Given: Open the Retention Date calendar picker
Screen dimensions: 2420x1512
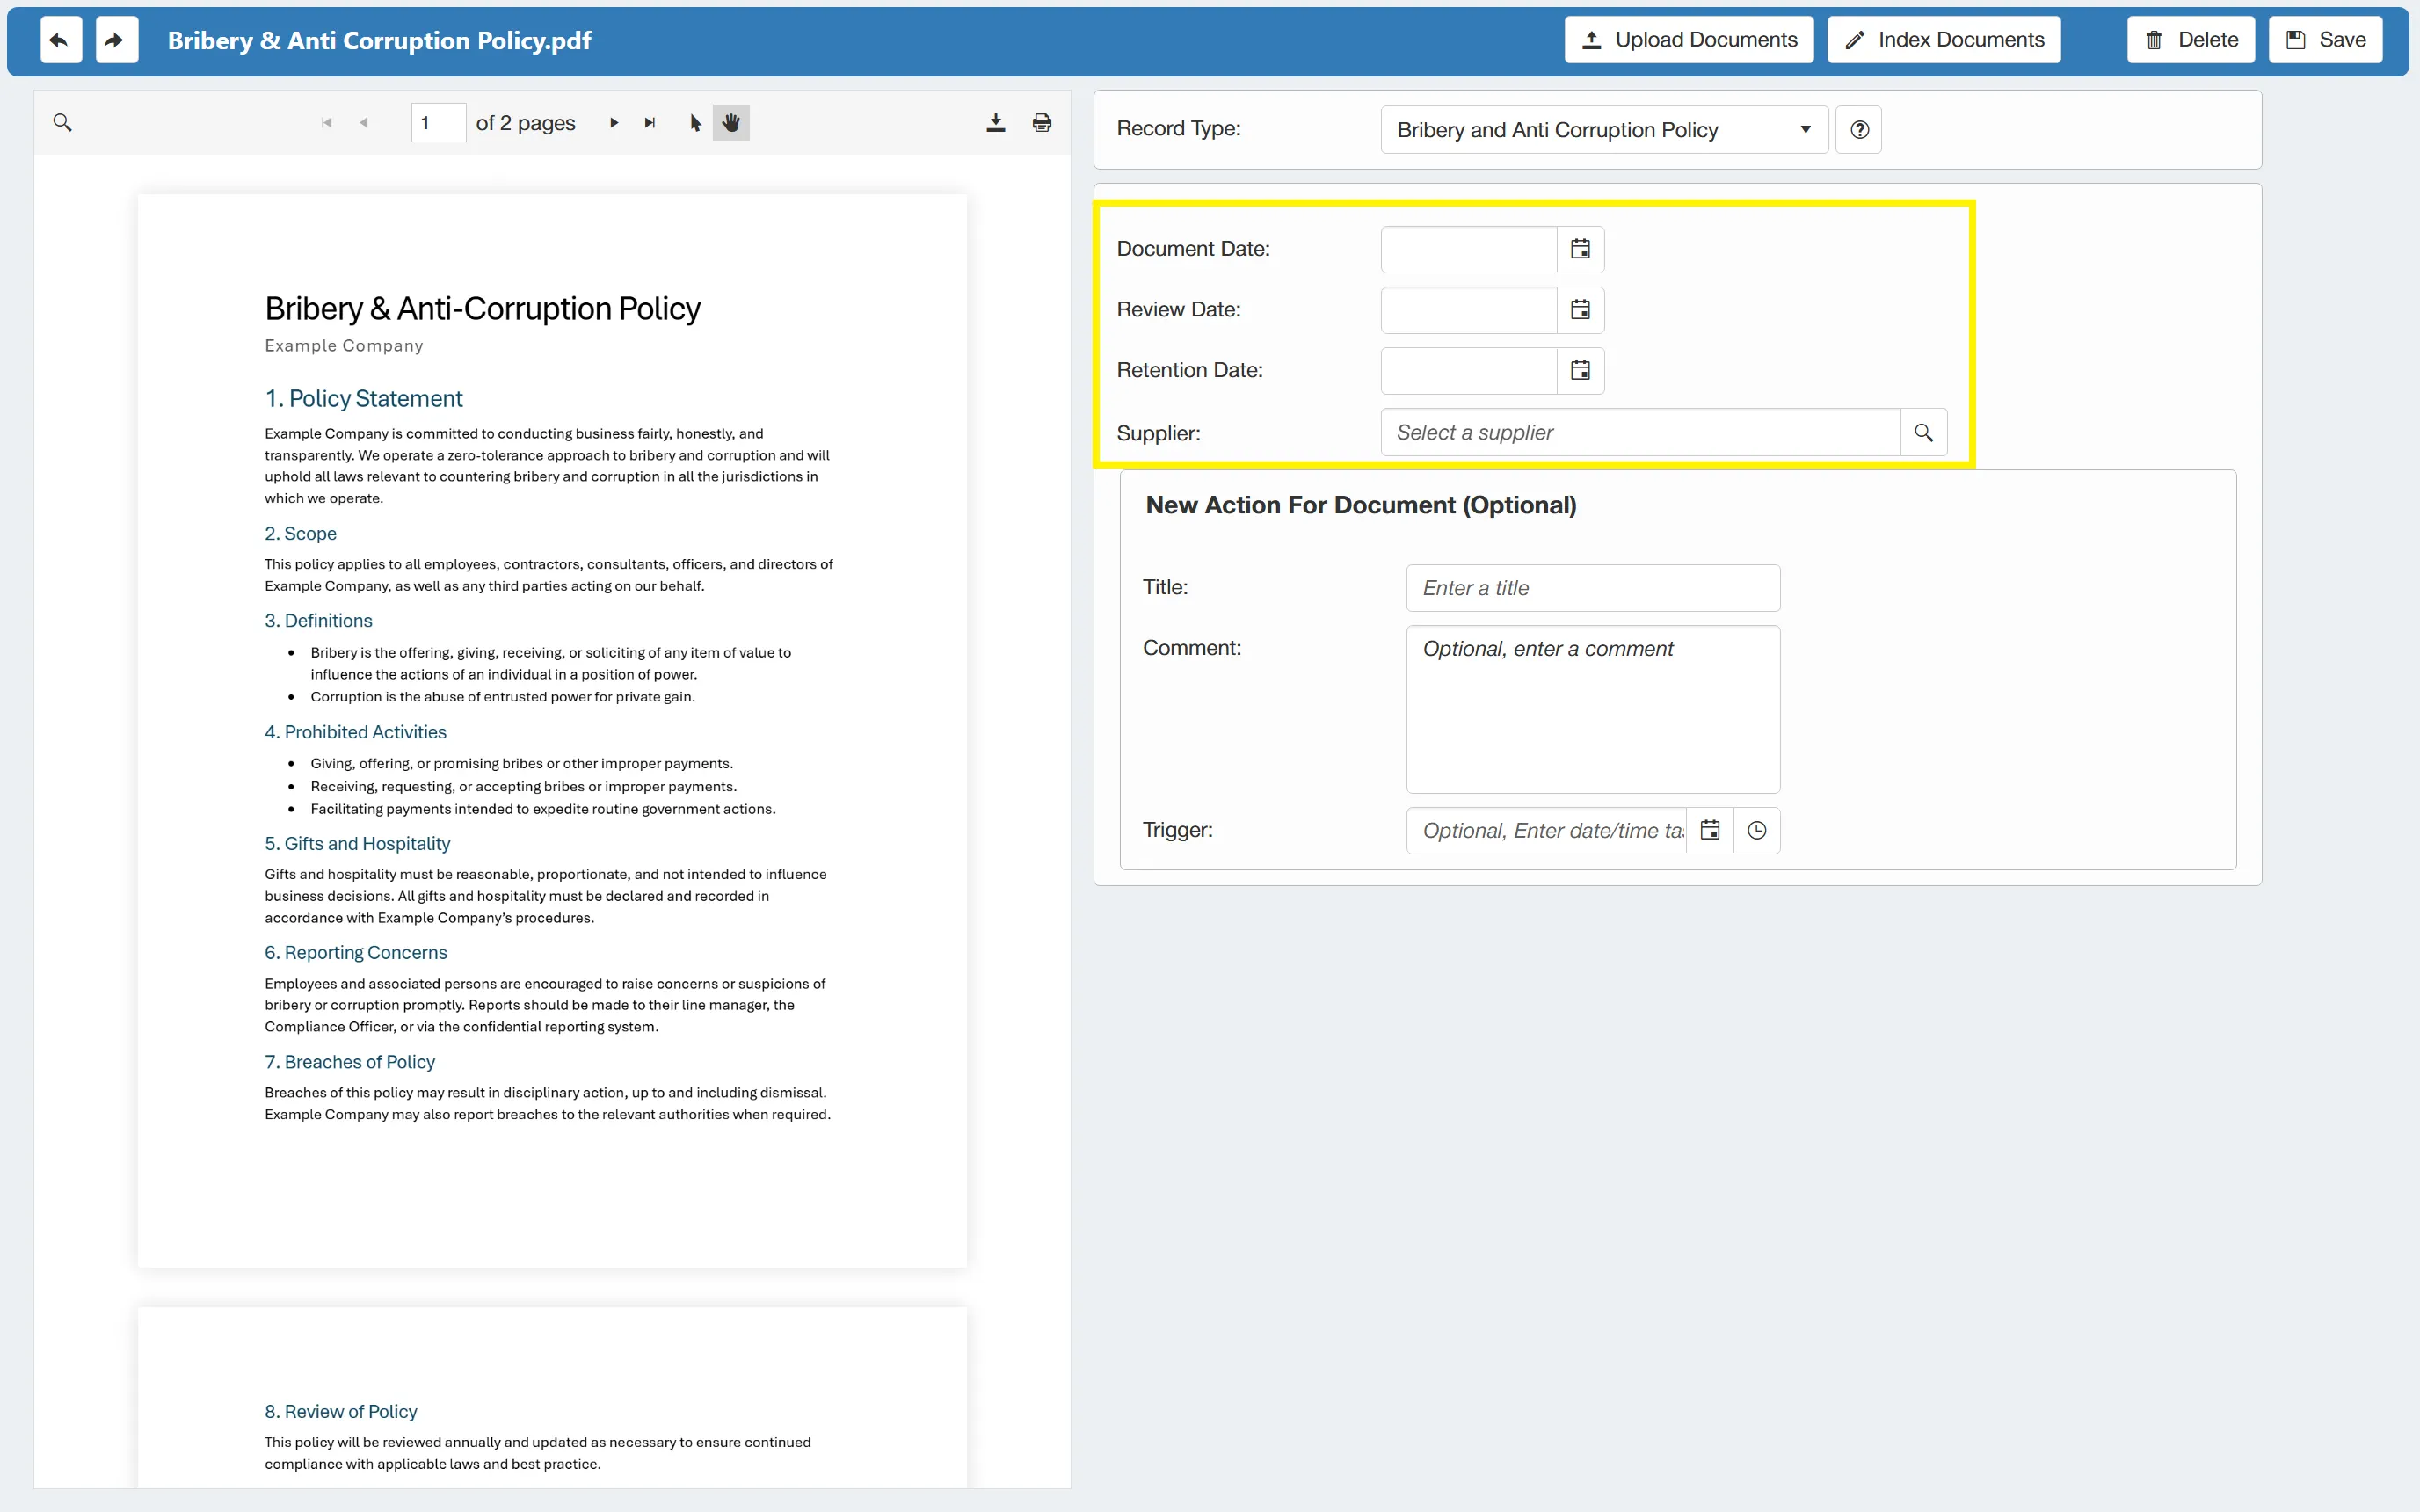Looking at the screenshot, I should pos(1580,371).
